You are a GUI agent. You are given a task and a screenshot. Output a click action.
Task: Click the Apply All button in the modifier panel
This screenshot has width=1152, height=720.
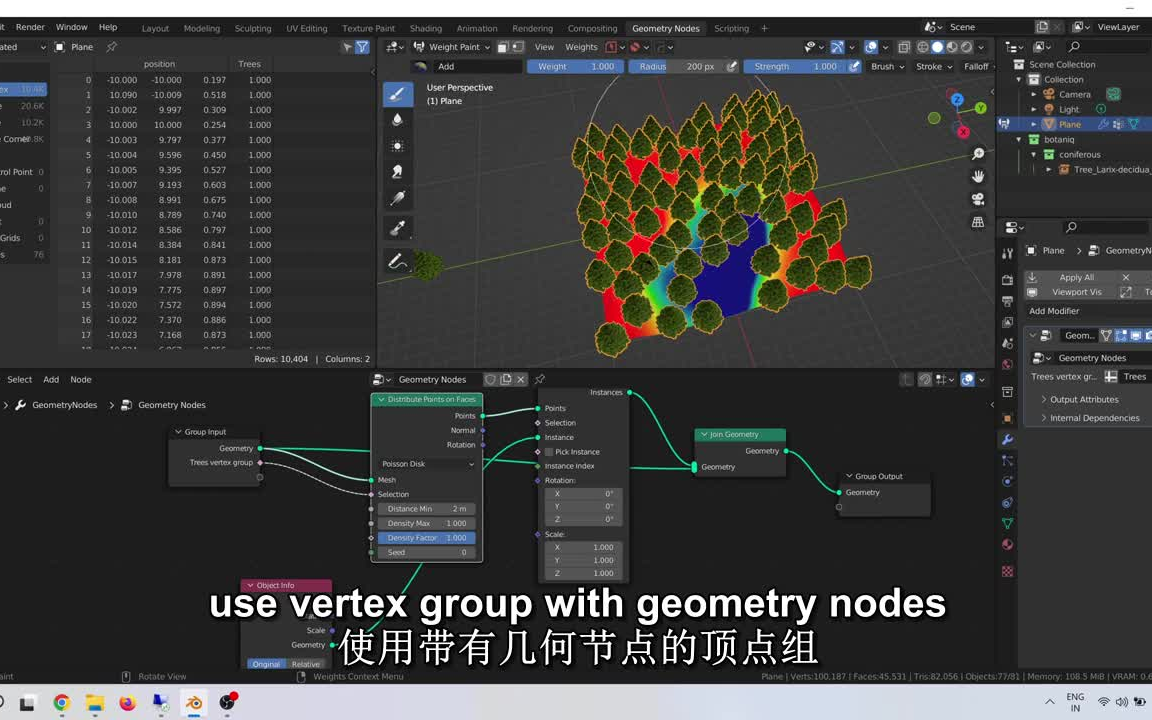1076,277
